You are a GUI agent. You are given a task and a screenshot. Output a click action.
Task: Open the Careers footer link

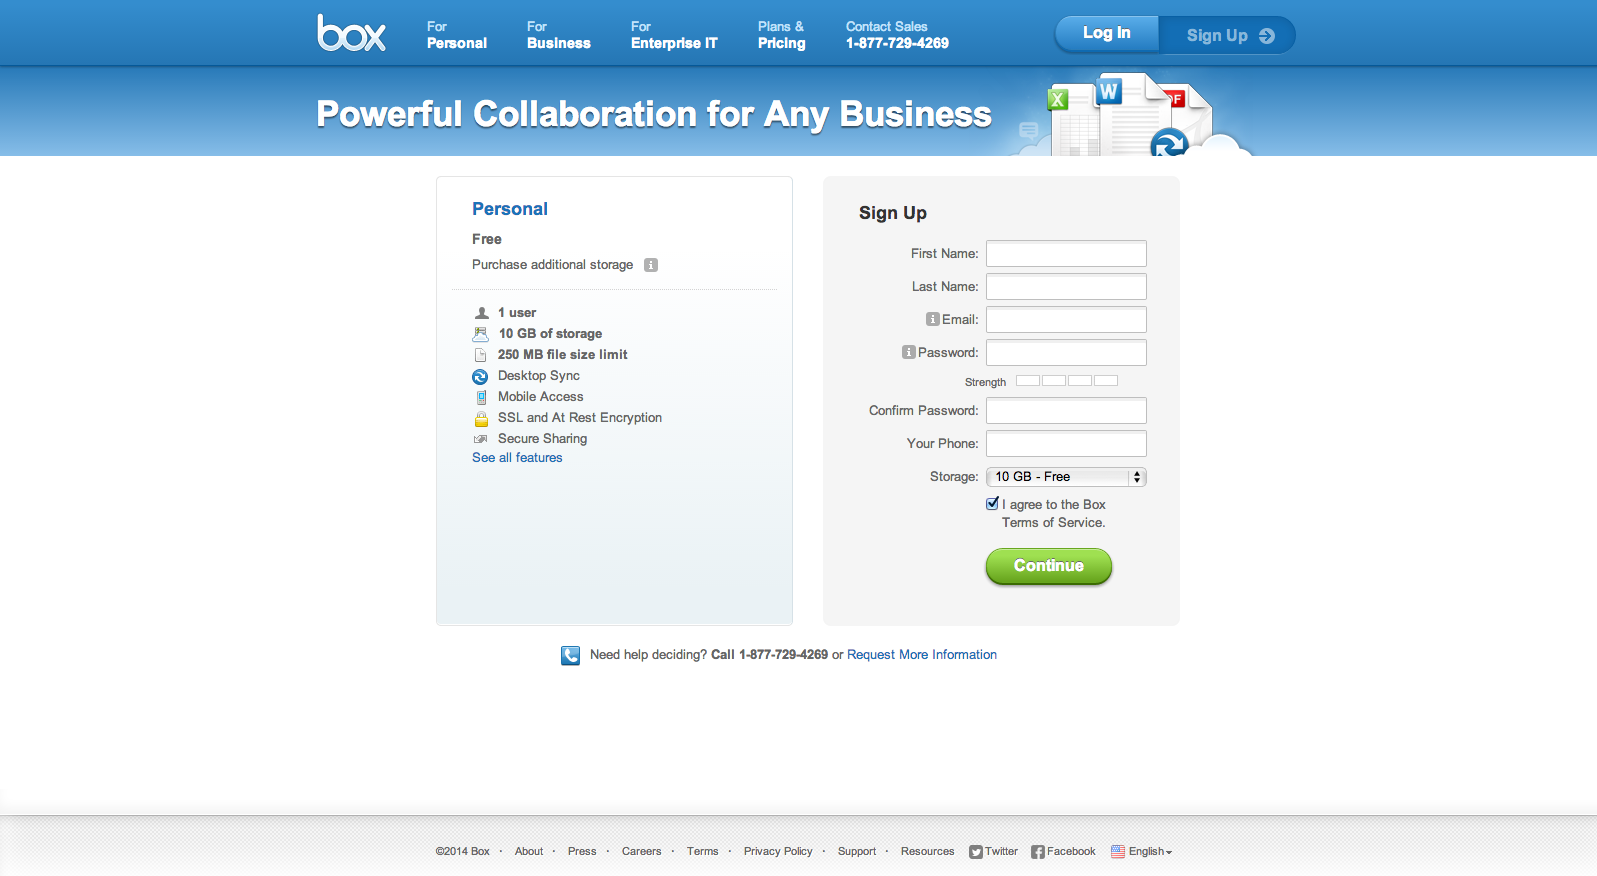(641, 852)
